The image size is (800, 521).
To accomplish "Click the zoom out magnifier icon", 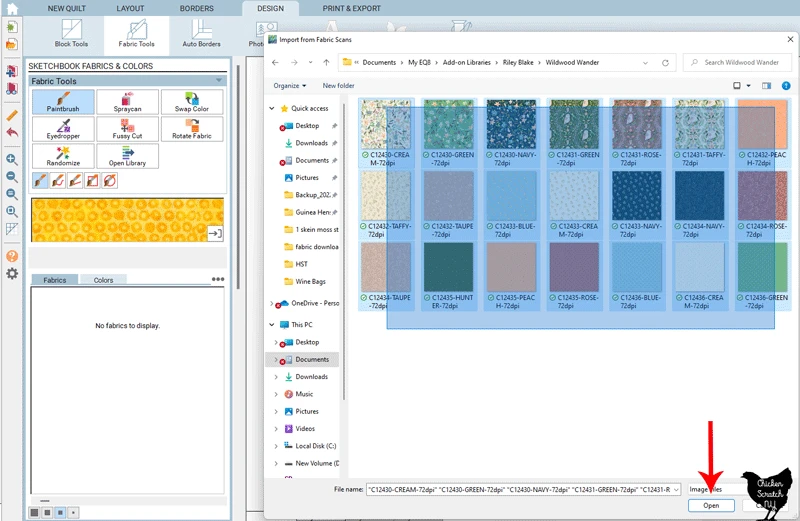I will pos(12,177).
